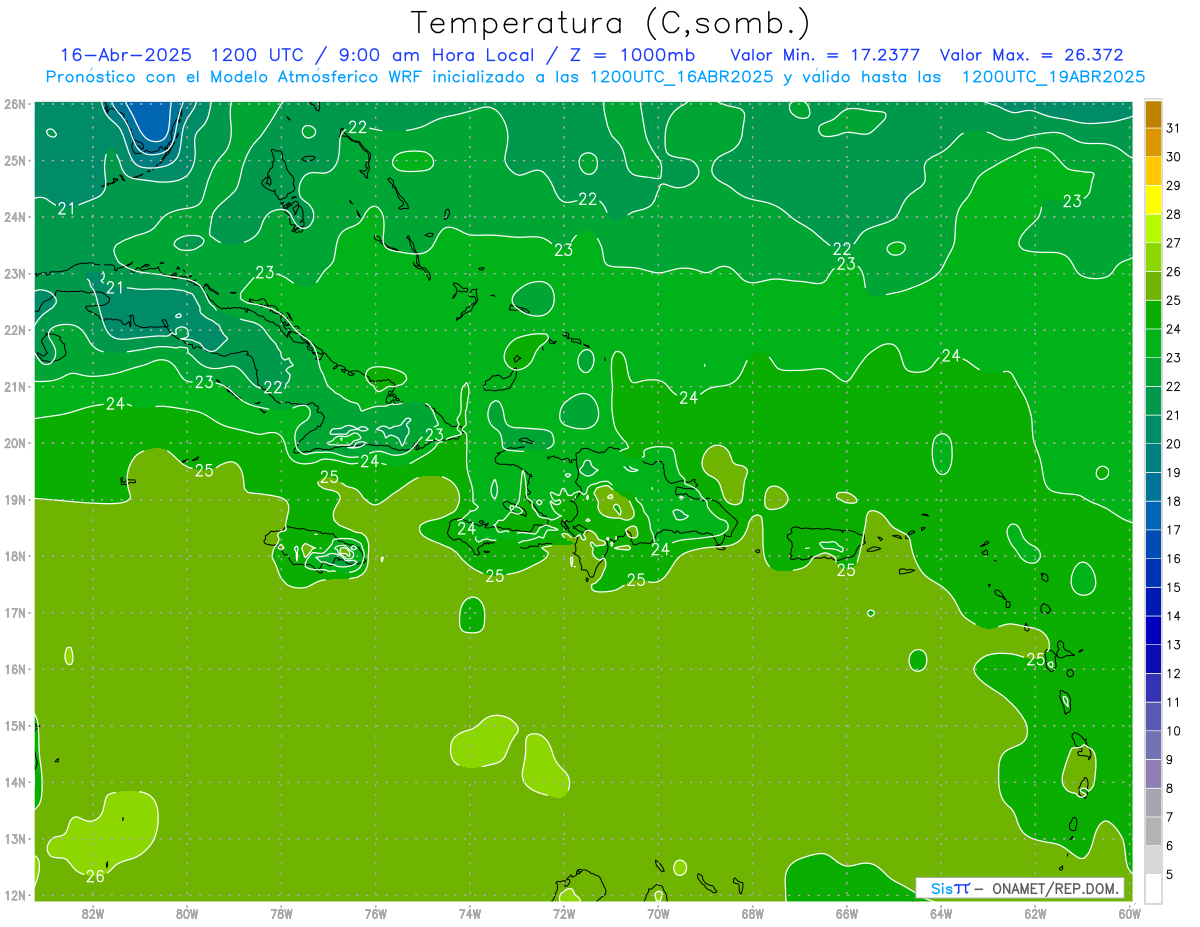Pick the purple swatch between 9 and 10
The width and height of the screenshot is (1200, 927).
point(1153,746)
